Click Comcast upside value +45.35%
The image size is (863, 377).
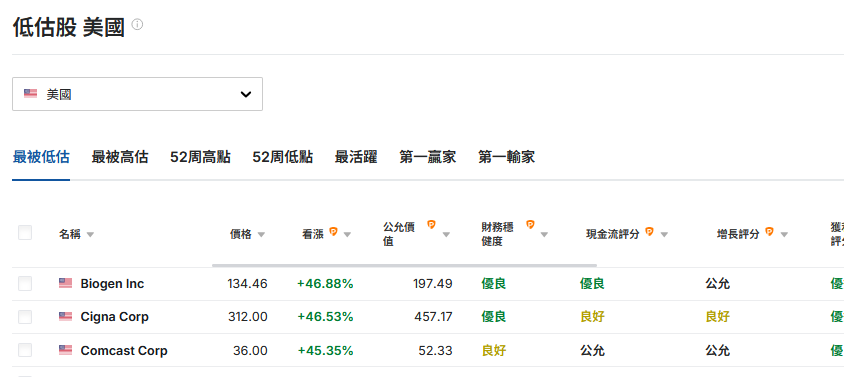tap(325, 351)
